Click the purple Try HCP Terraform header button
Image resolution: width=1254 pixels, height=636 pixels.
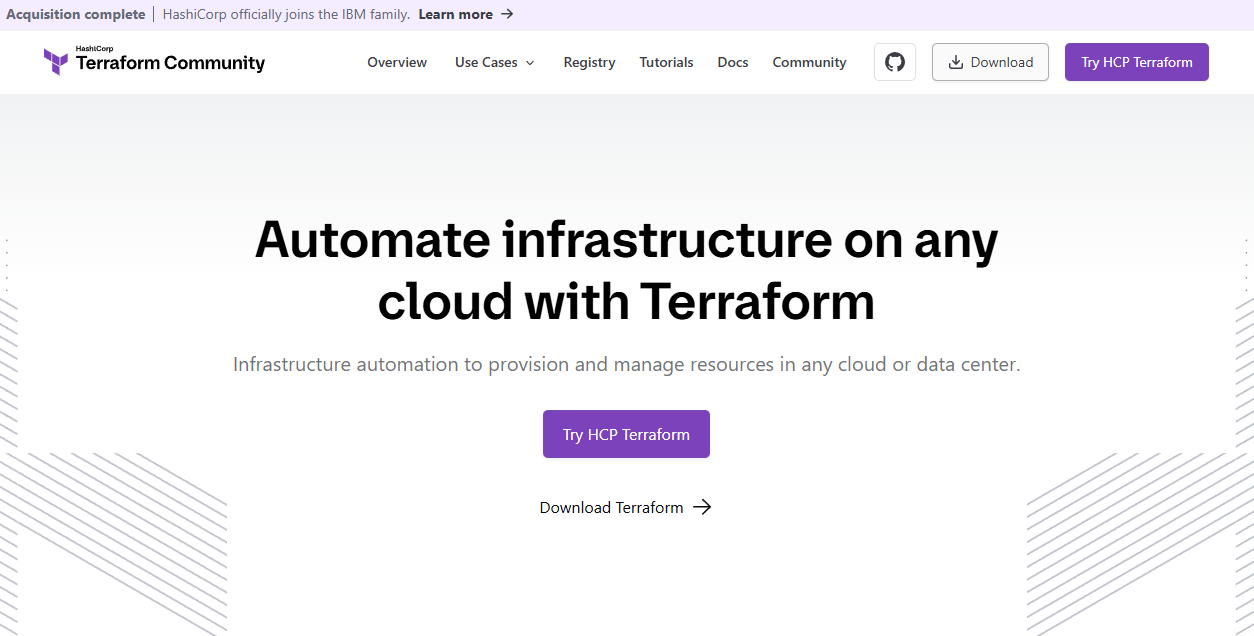(1136, 61)
